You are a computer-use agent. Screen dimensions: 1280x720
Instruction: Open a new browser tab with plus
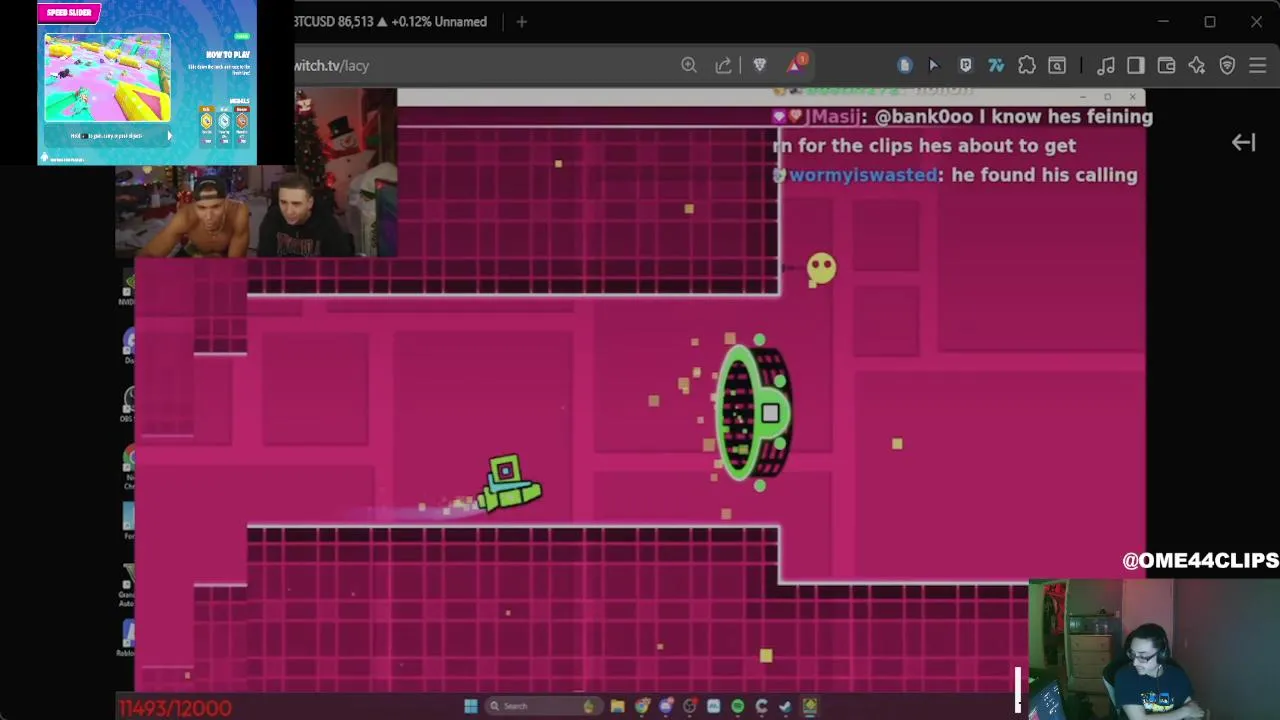[x=521, y=21]
